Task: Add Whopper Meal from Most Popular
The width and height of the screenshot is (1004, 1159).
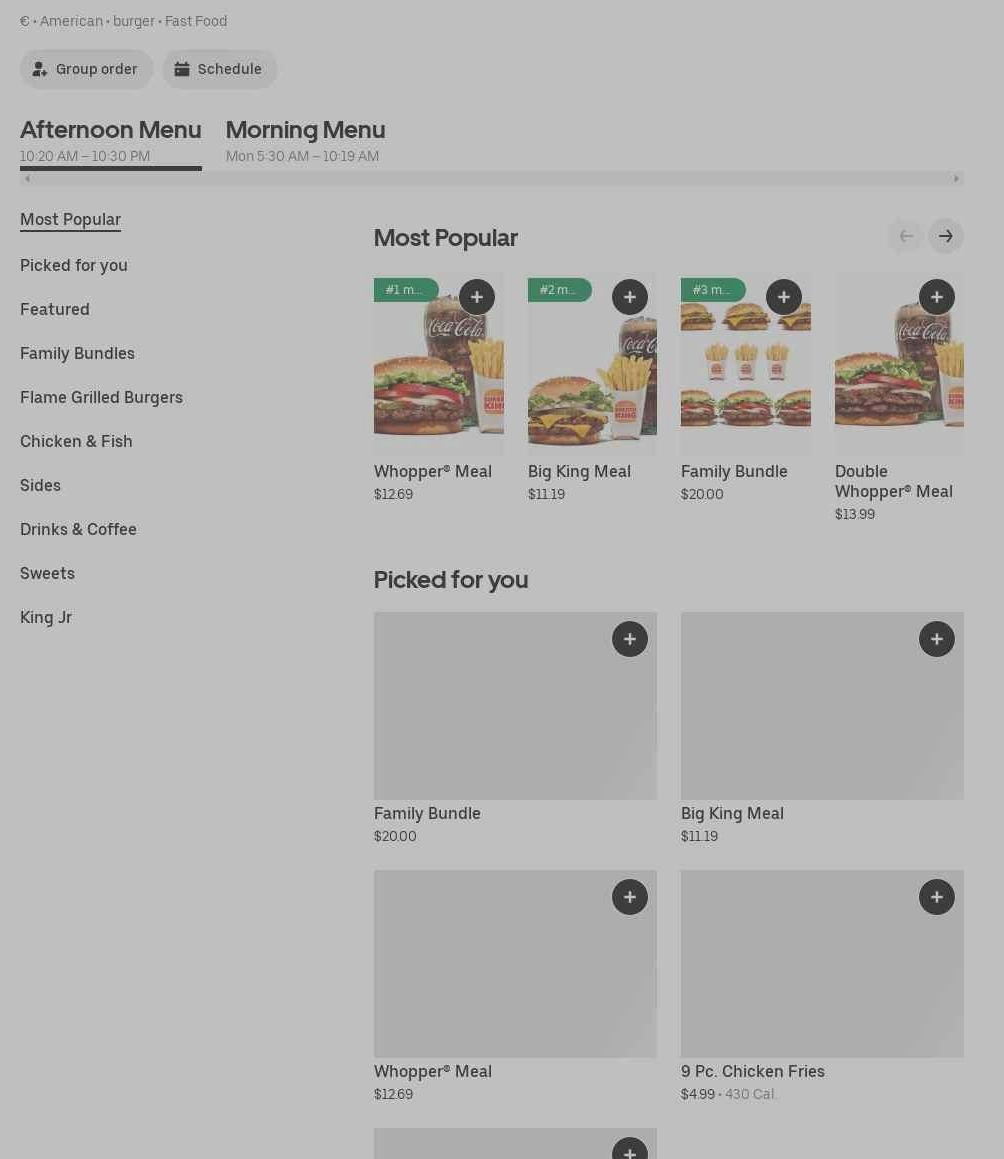Action: click(x=477, y=297)
